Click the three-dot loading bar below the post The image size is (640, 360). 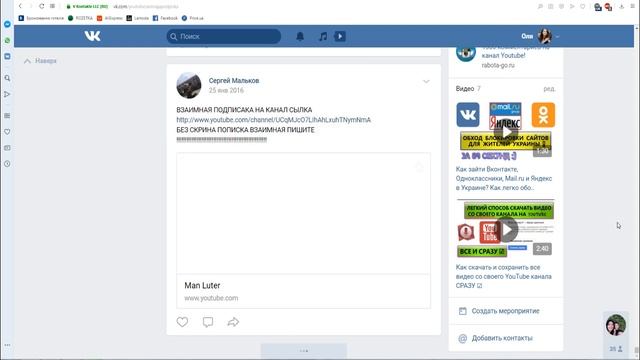tap(304, 351)
